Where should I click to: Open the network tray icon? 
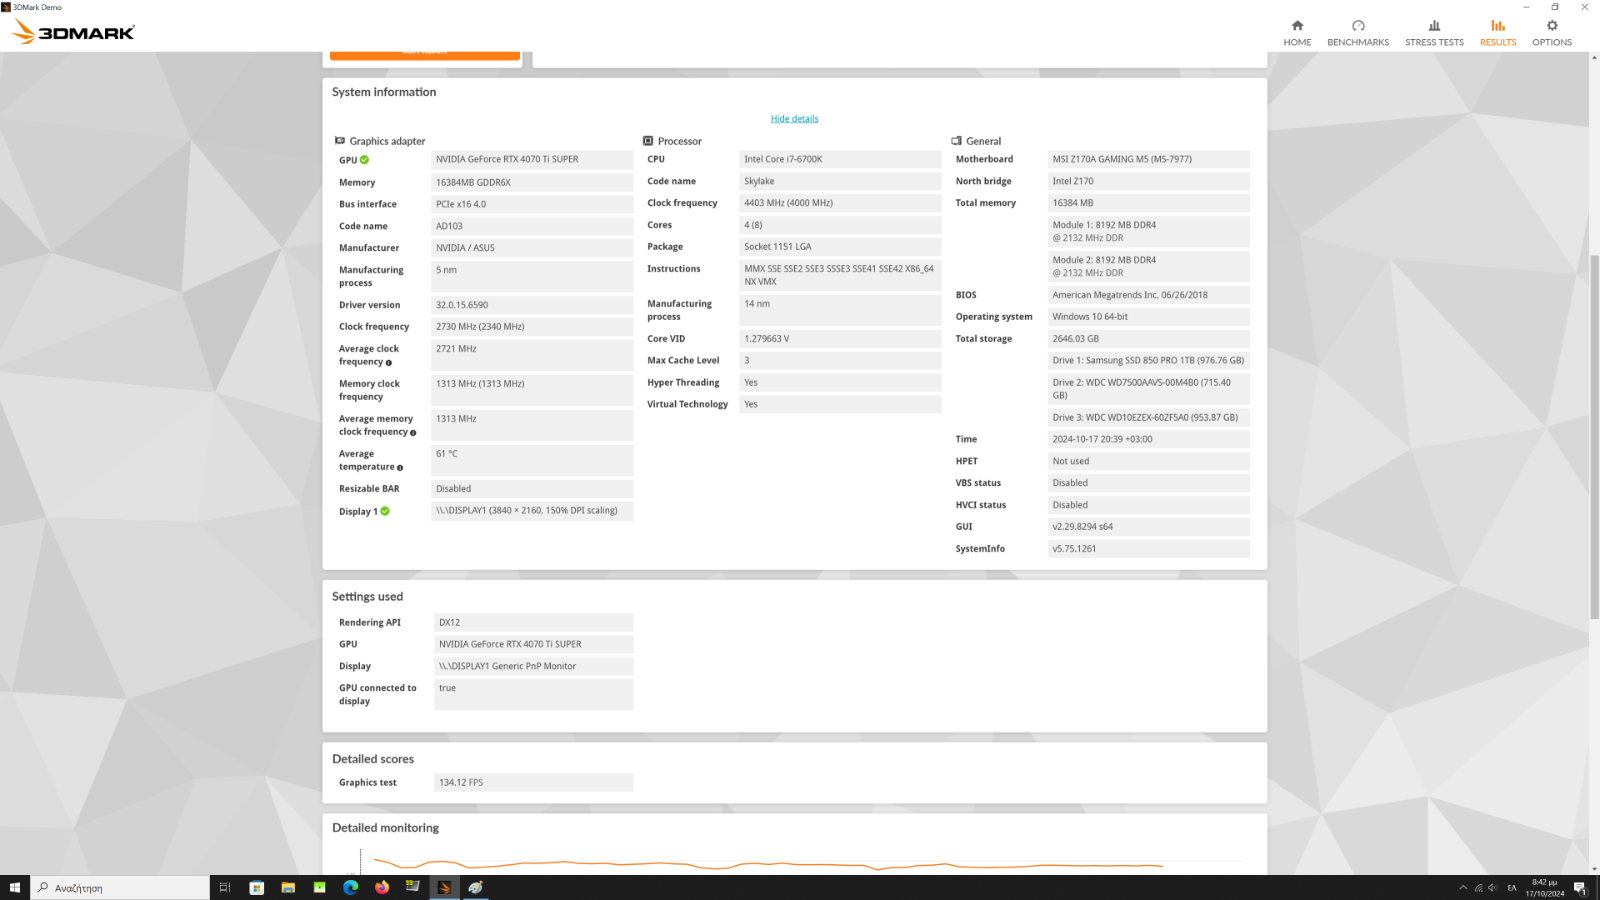(1478, 888)
